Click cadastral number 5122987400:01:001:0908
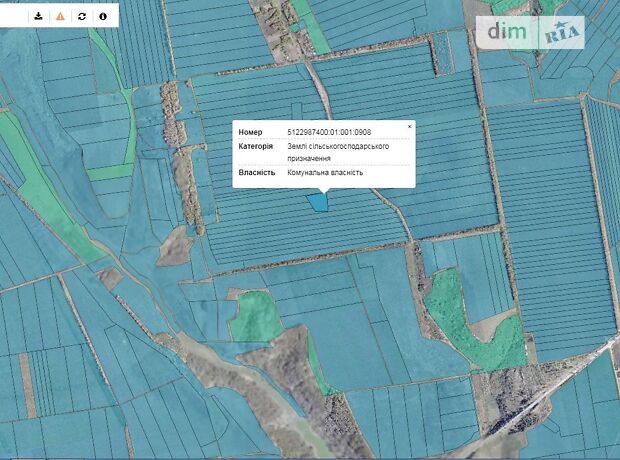This screenshot has height=460, width=620. 328,132
